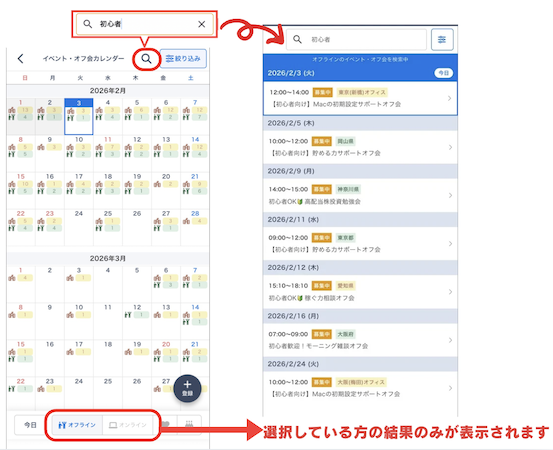Screen dimensions: 553x450
Task: Open the 東京都 event via its chevron
Action: tap(450, 243)
